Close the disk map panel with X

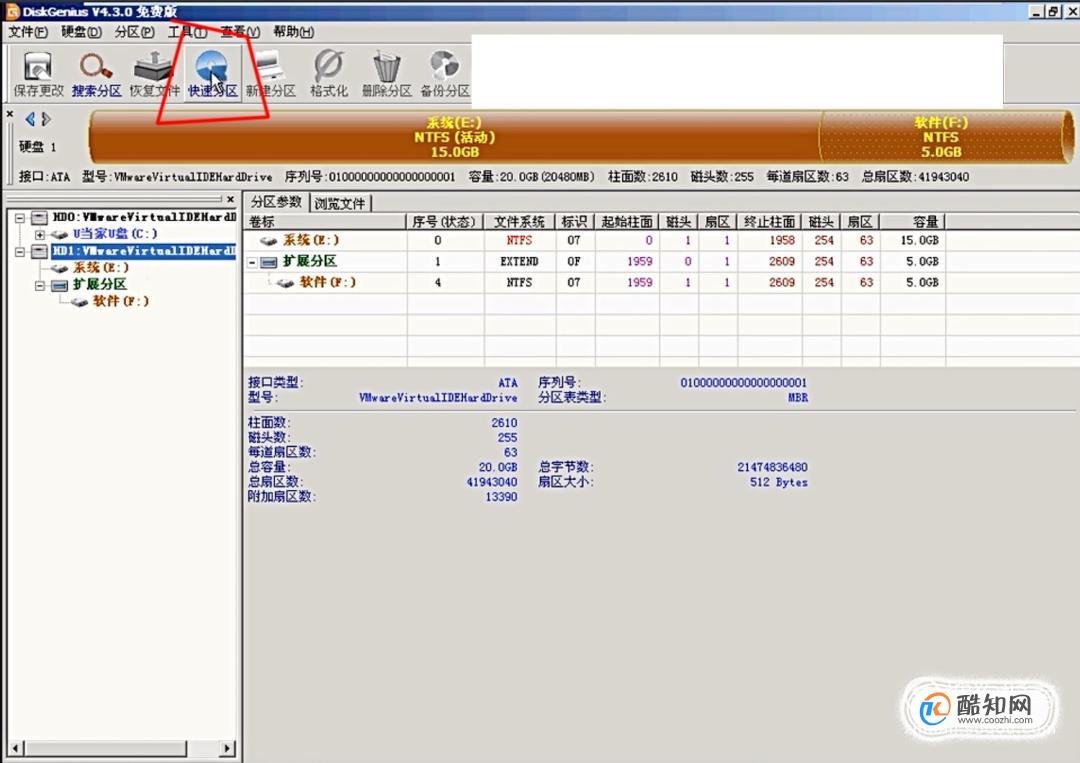coord(10,114)
